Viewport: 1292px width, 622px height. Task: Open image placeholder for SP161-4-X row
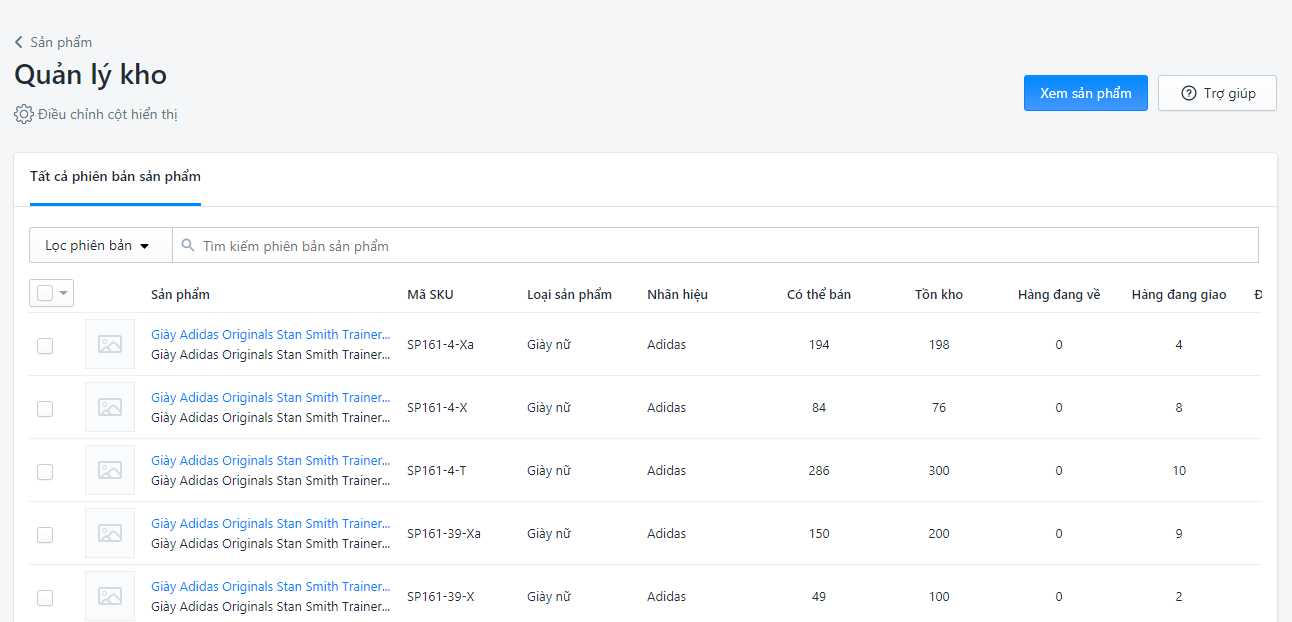pyautogui.click(x=110, y=407)
